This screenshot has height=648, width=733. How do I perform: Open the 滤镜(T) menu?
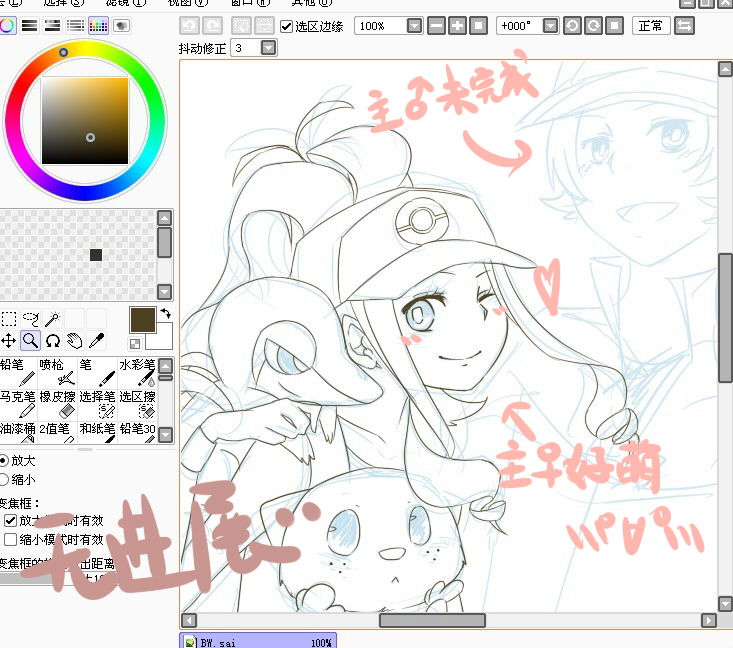coord(126,3)
